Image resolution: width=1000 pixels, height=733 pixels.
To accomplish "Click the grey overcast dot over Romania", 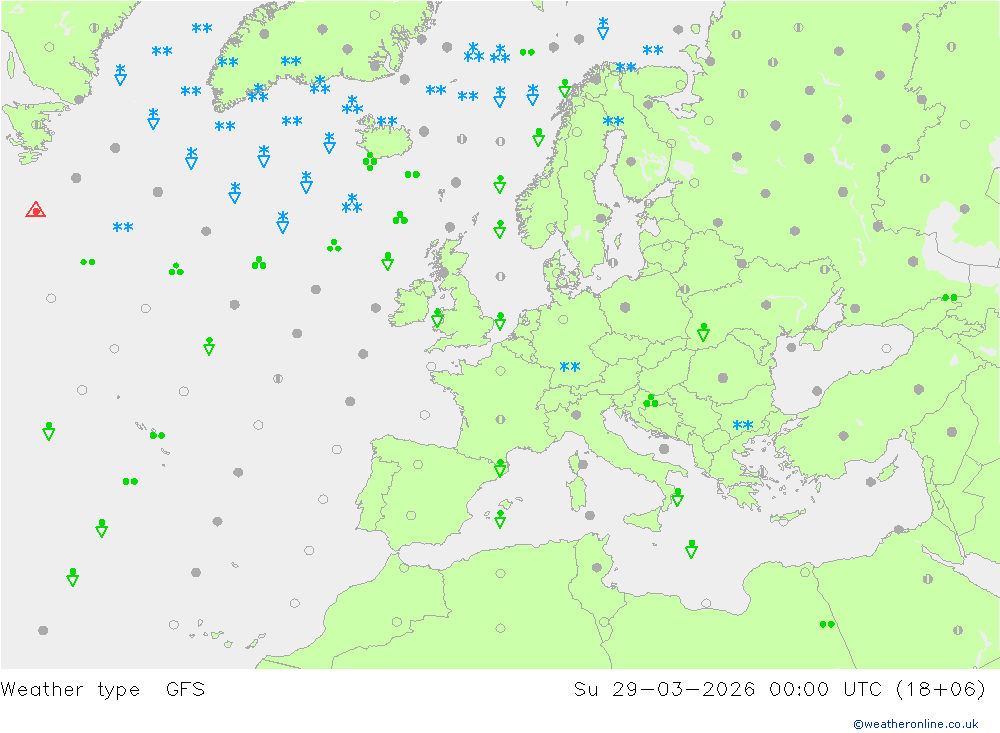I will click(x=723, y=378).
